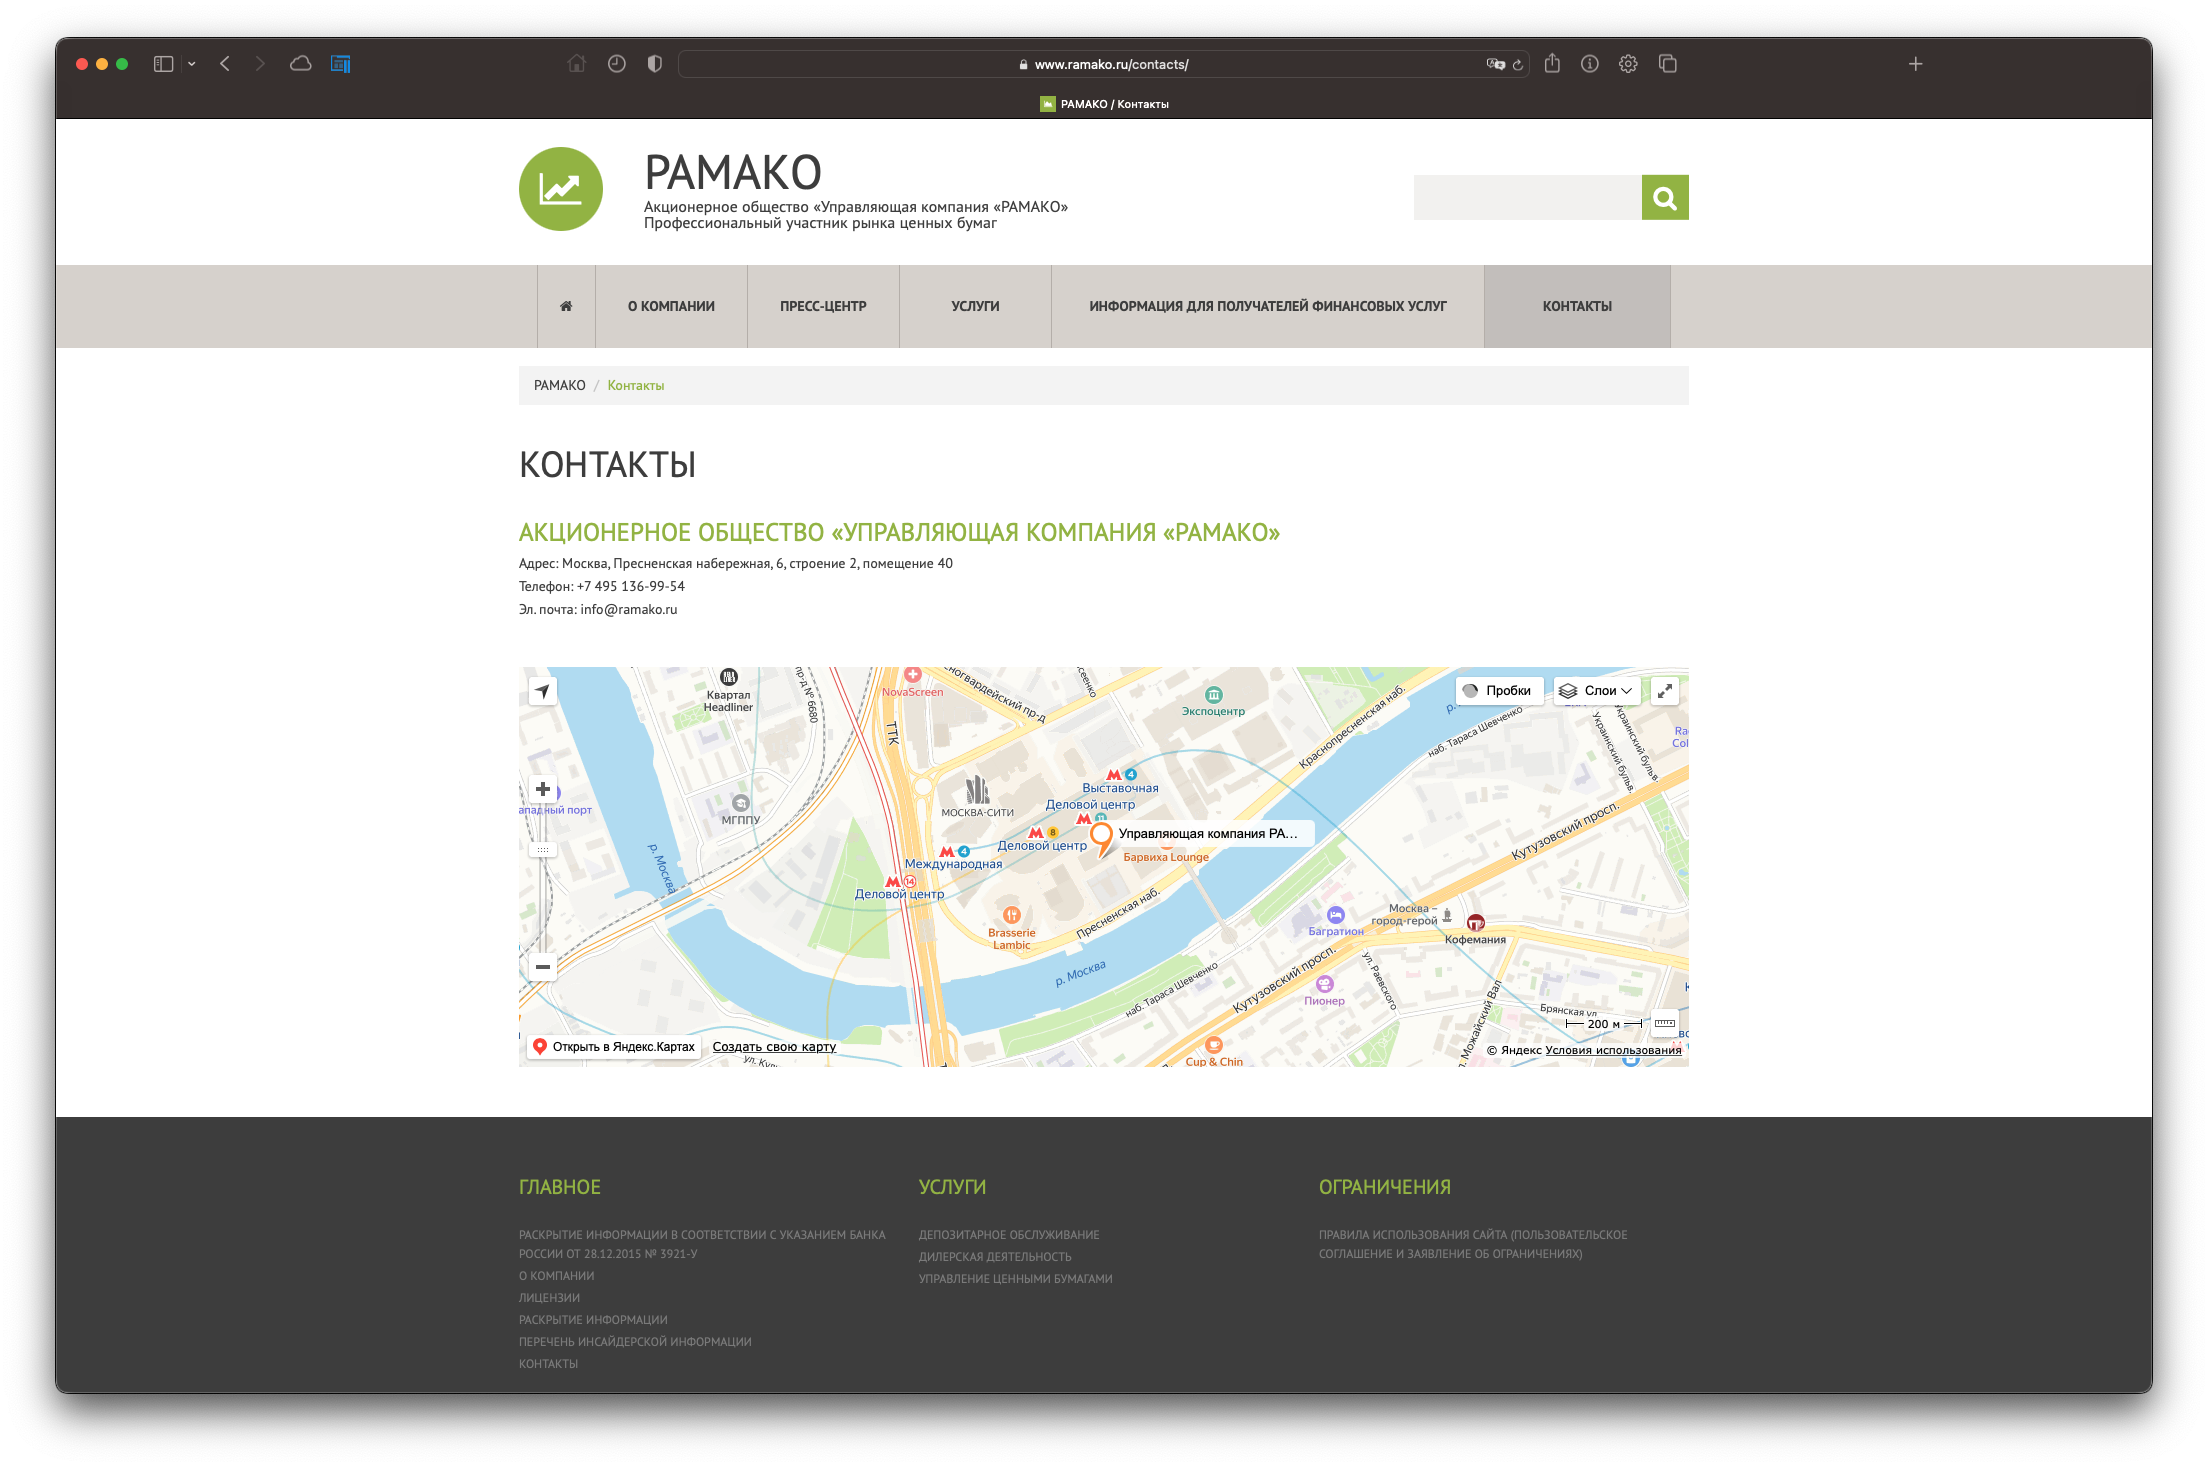
Task: Open the sidebar options dropdown chevron
Action: pos(191,64)
